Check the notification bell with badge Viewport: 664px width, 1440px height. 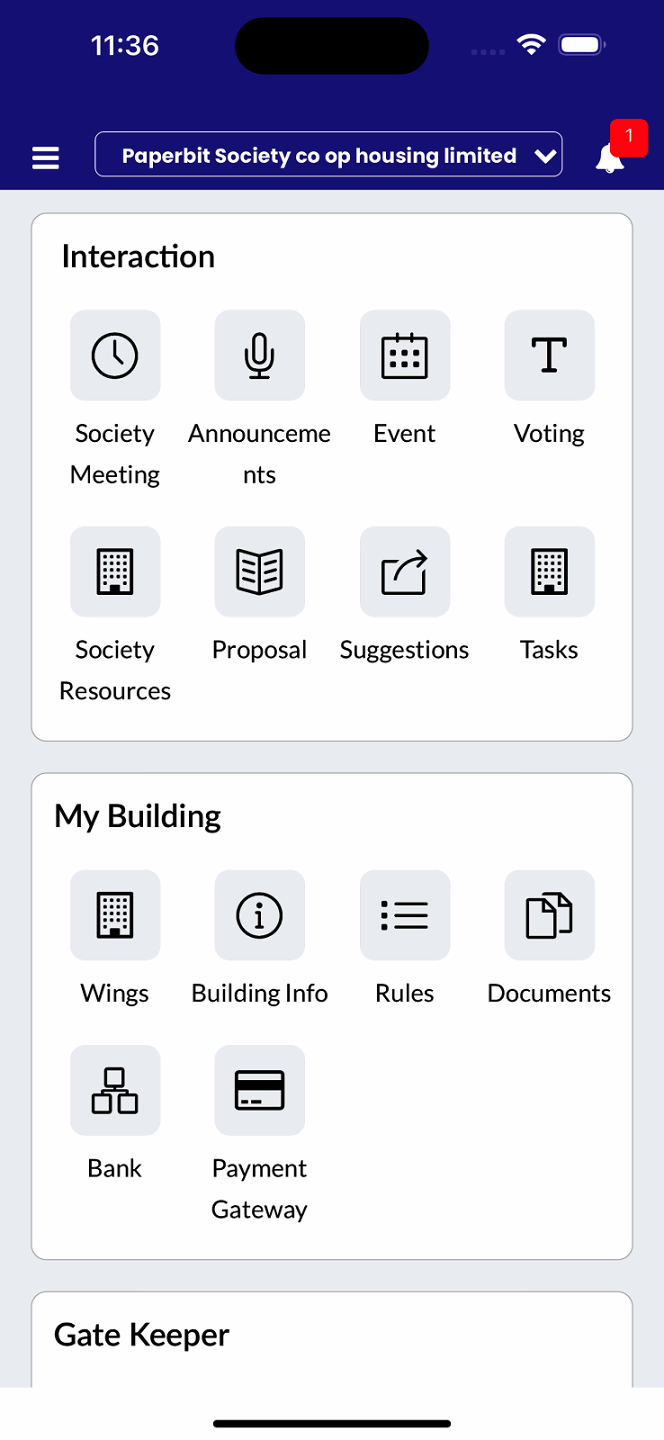click(x=610, y=158)
